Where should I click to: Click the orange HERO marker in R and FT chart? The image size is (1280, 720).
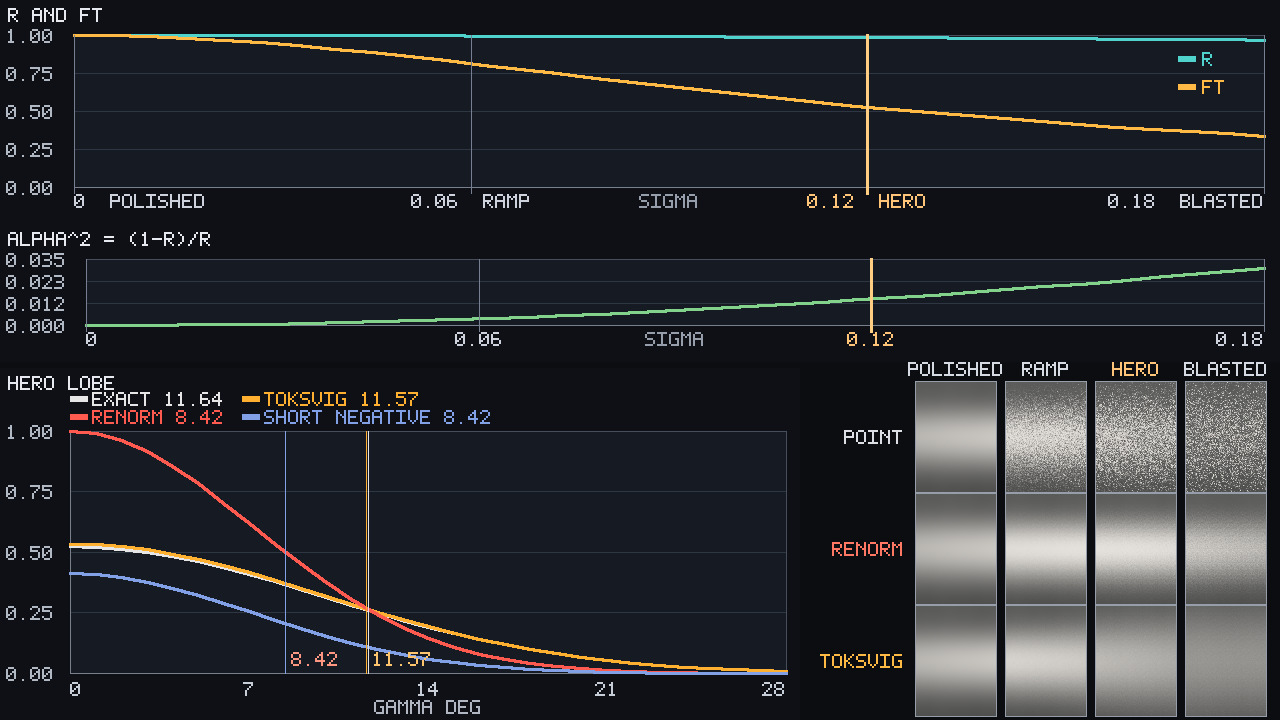coord(867,112)
